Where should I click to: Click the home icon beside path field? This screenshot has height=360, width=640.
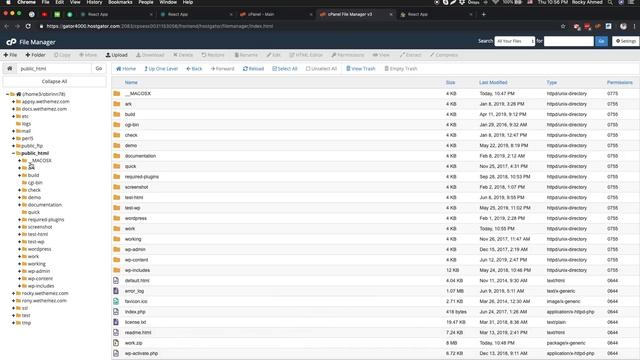coord(10,69)
